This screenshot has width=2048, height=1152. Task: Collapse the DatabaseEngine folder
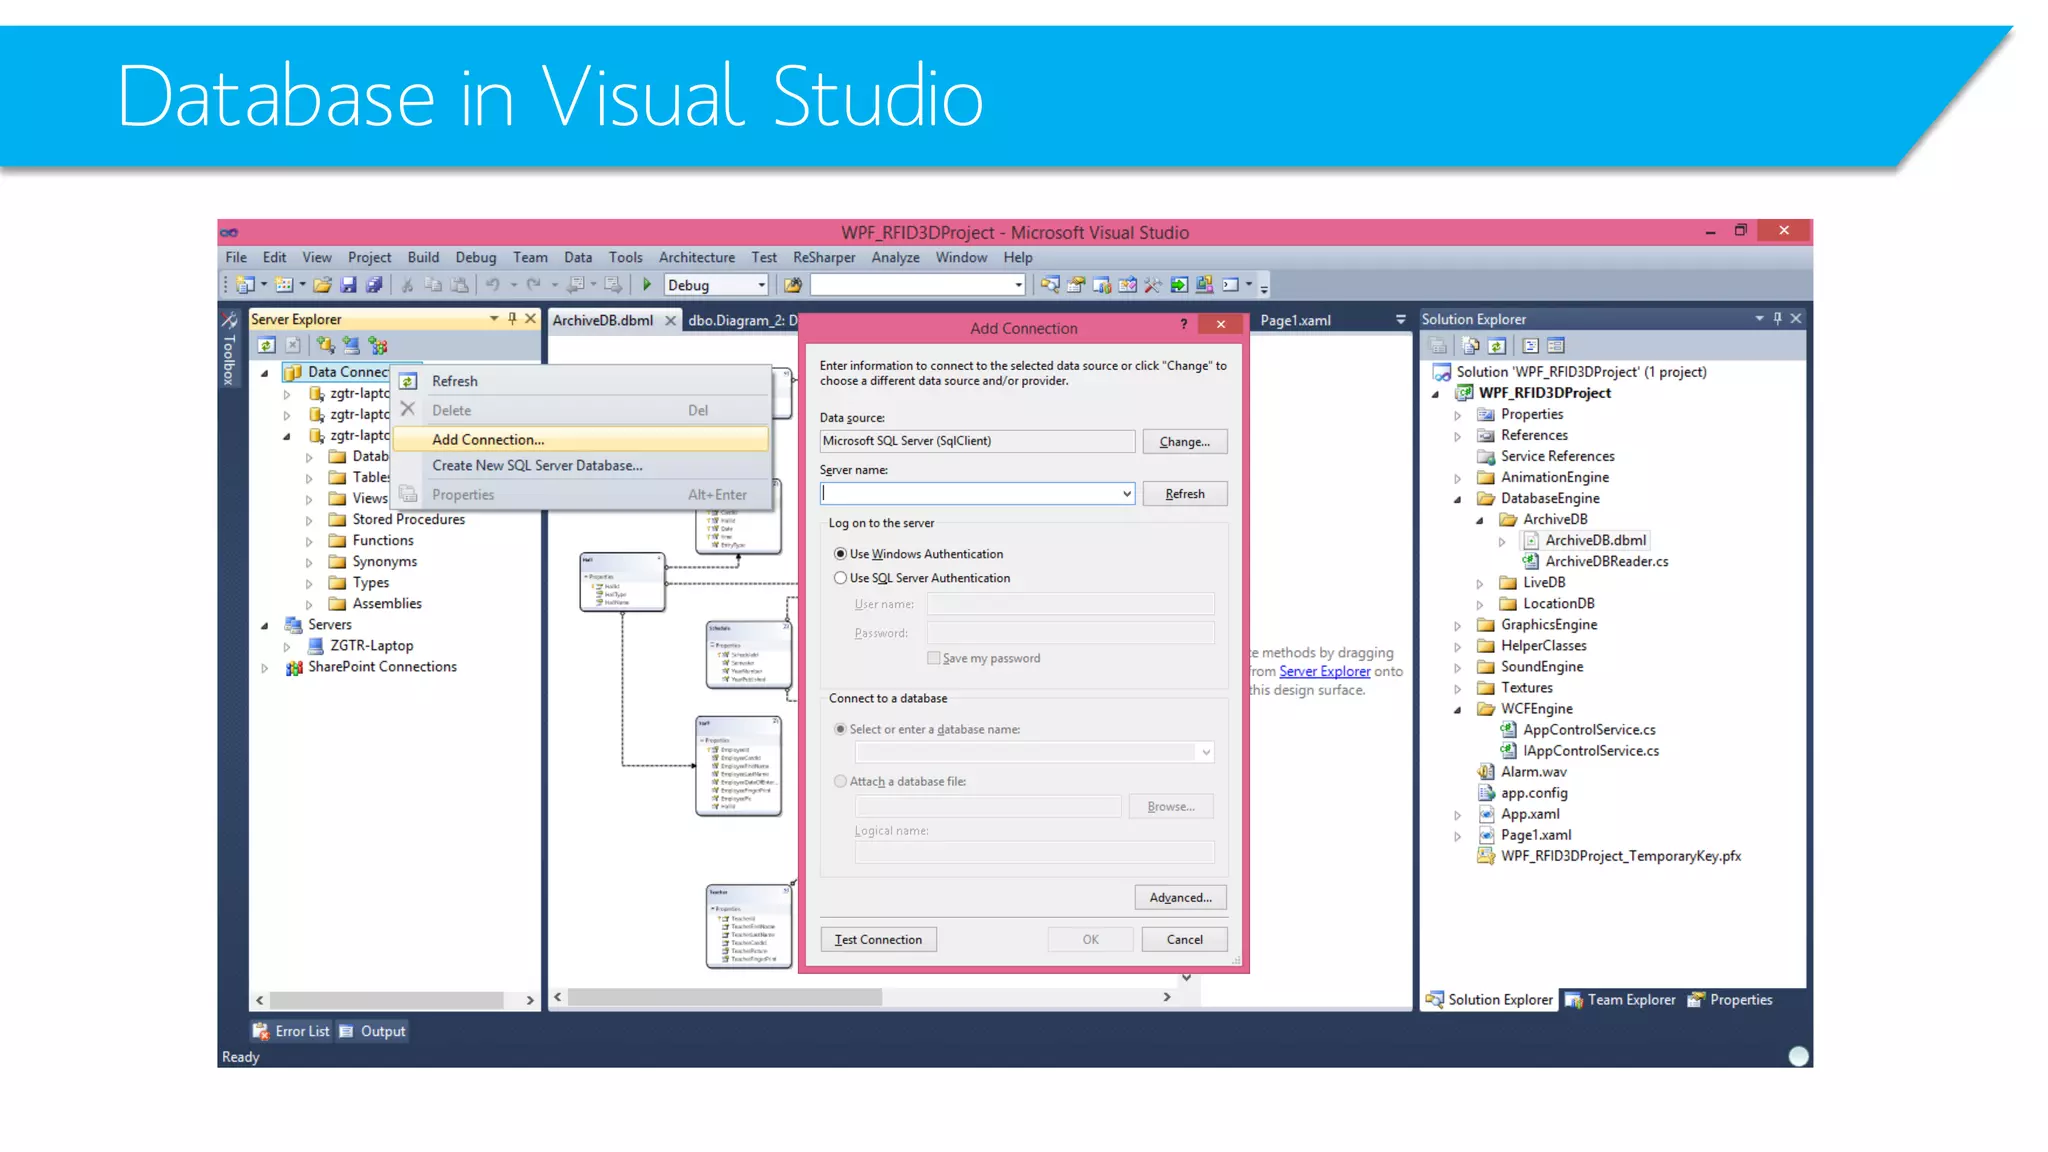tap(1457, 499)
